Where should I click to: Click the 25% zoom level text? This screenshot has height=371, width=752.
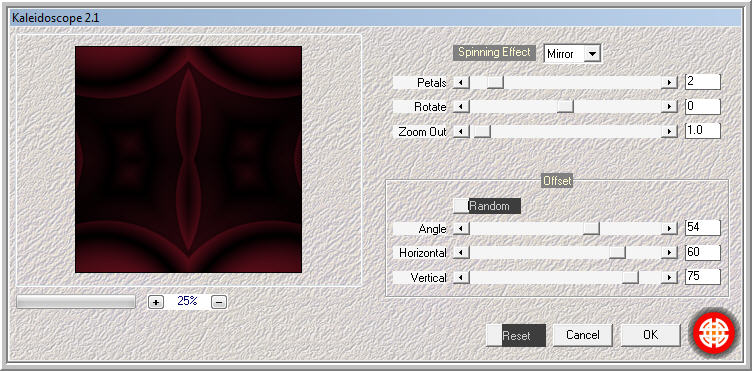pos(187,301)
